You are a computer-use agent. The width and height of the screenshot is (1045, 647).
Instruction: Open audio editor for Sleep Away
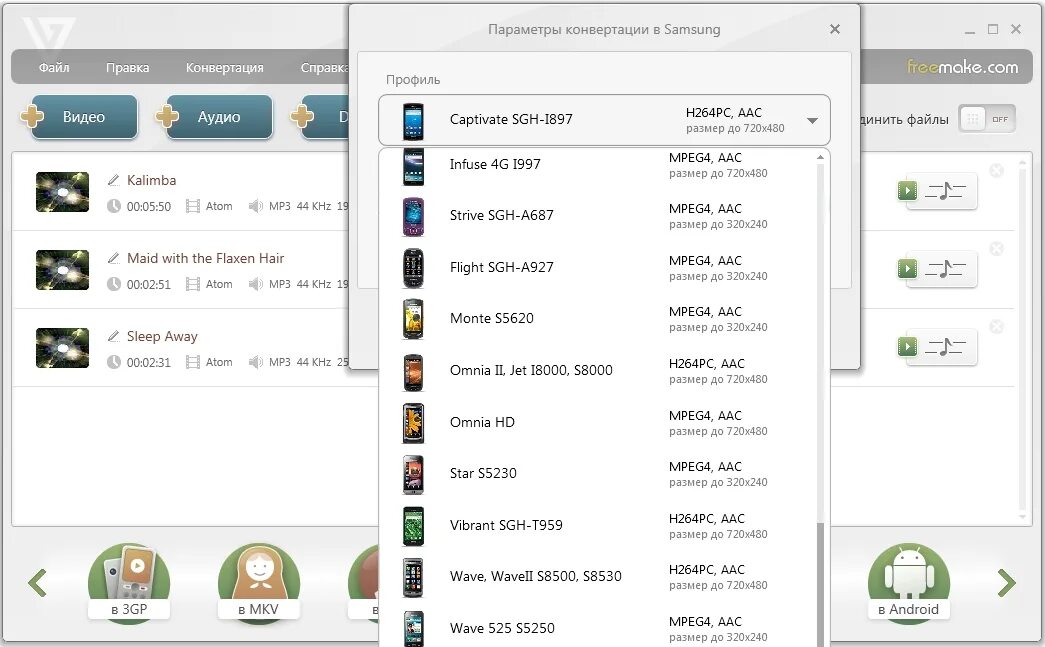tap(938, 347)
